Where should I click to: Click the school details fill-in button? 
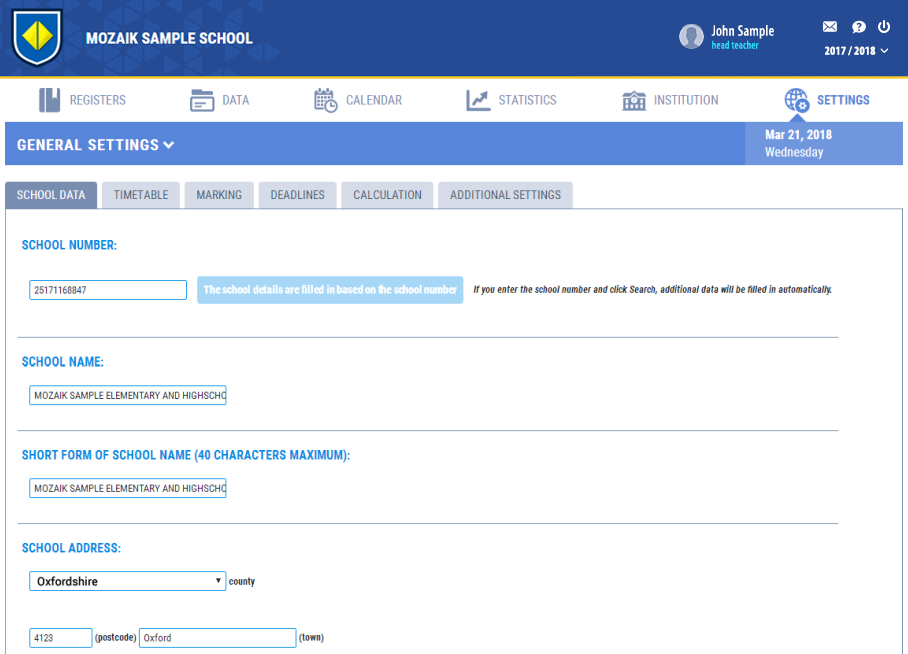point(330,290)
